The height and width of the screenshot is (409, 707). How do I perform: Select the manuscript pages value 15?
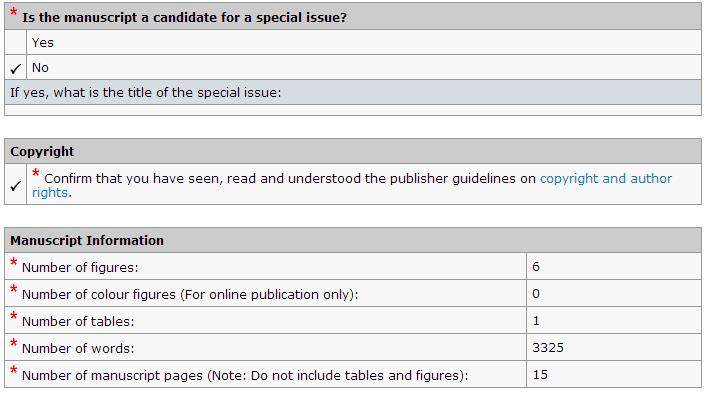(541, 375)
